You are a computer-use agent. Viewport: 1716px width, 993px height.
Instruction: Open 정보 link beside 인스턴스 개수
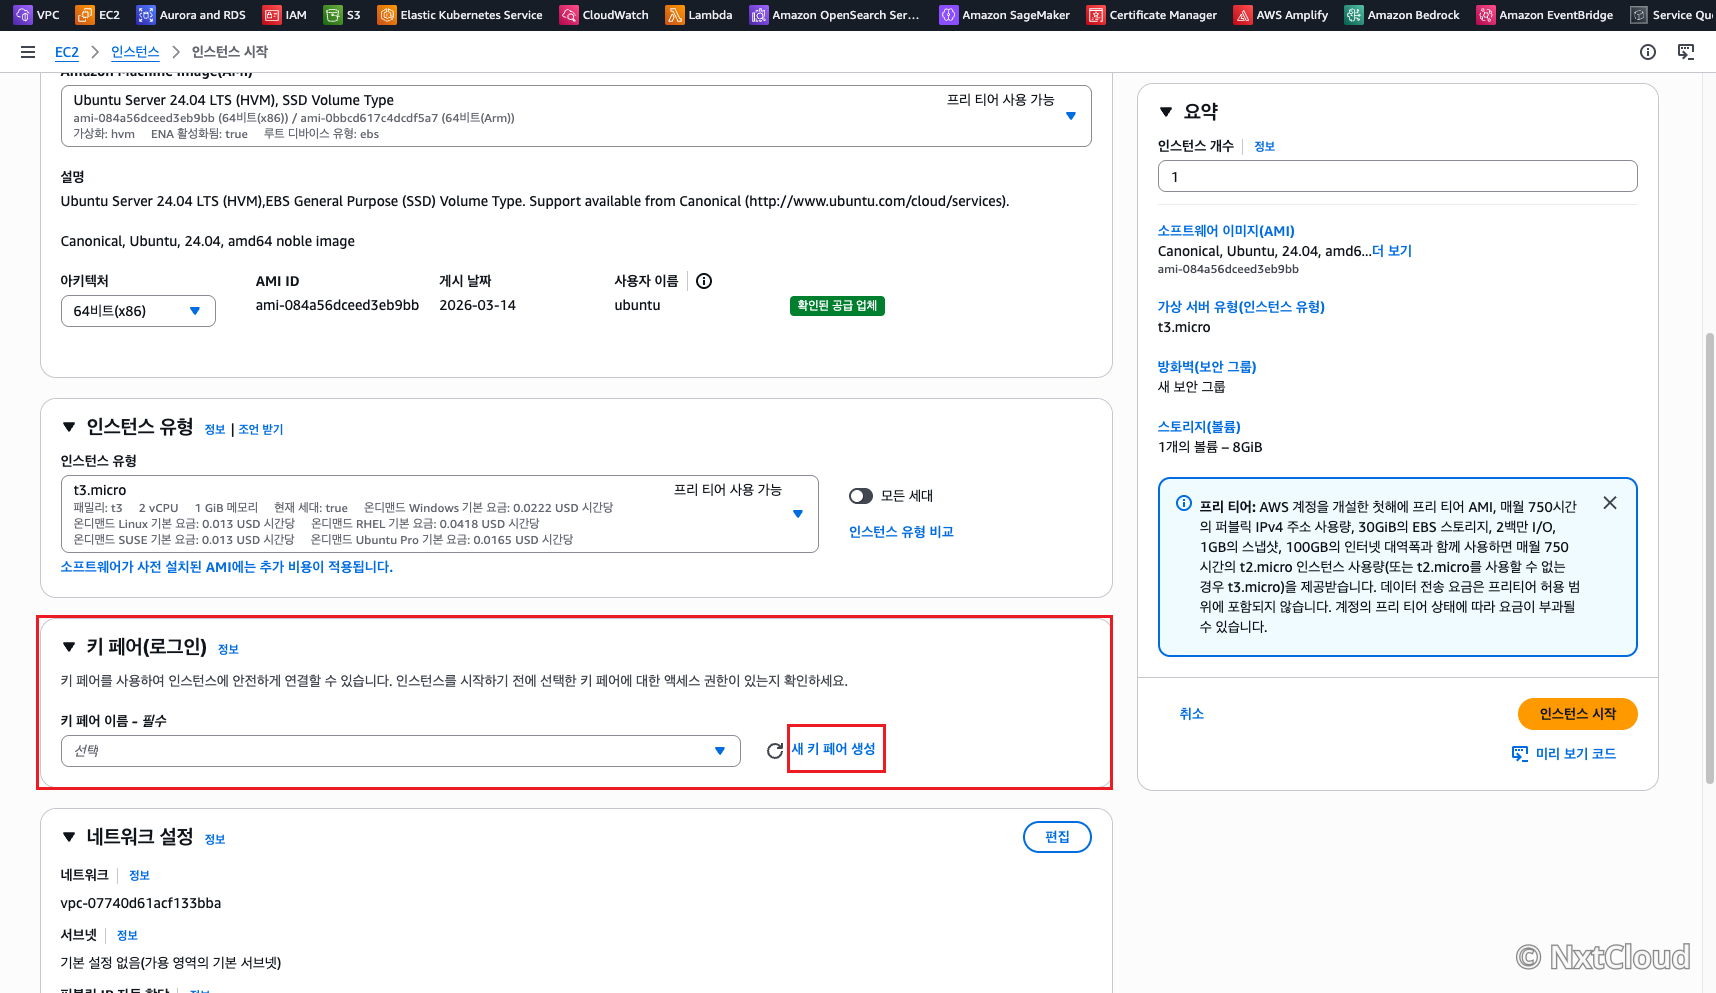1264,147
